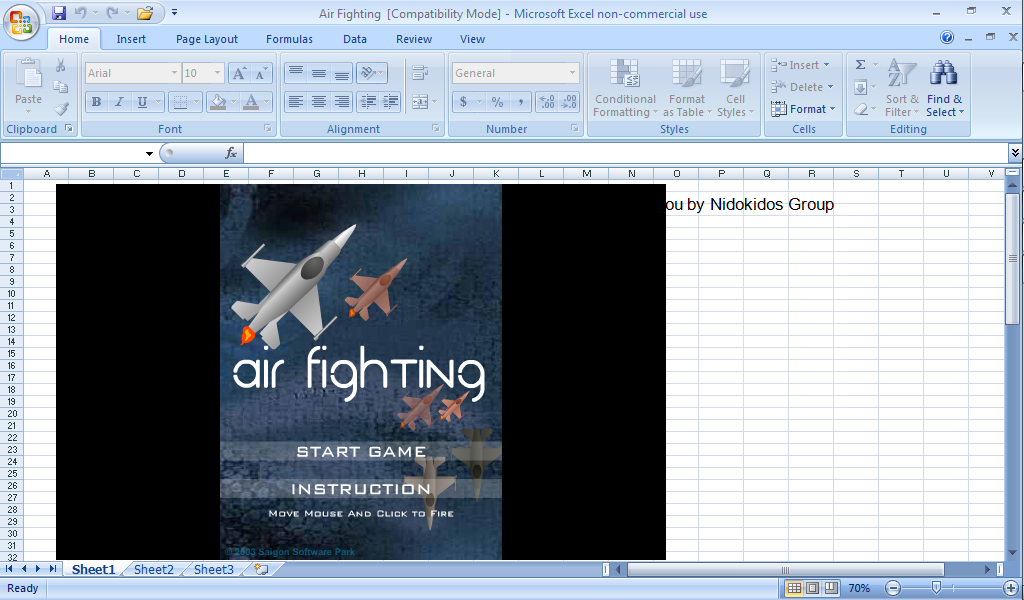Apply Accounting dollar format
The width and height of the screenshot is (1024, 600).
[464, 102]
